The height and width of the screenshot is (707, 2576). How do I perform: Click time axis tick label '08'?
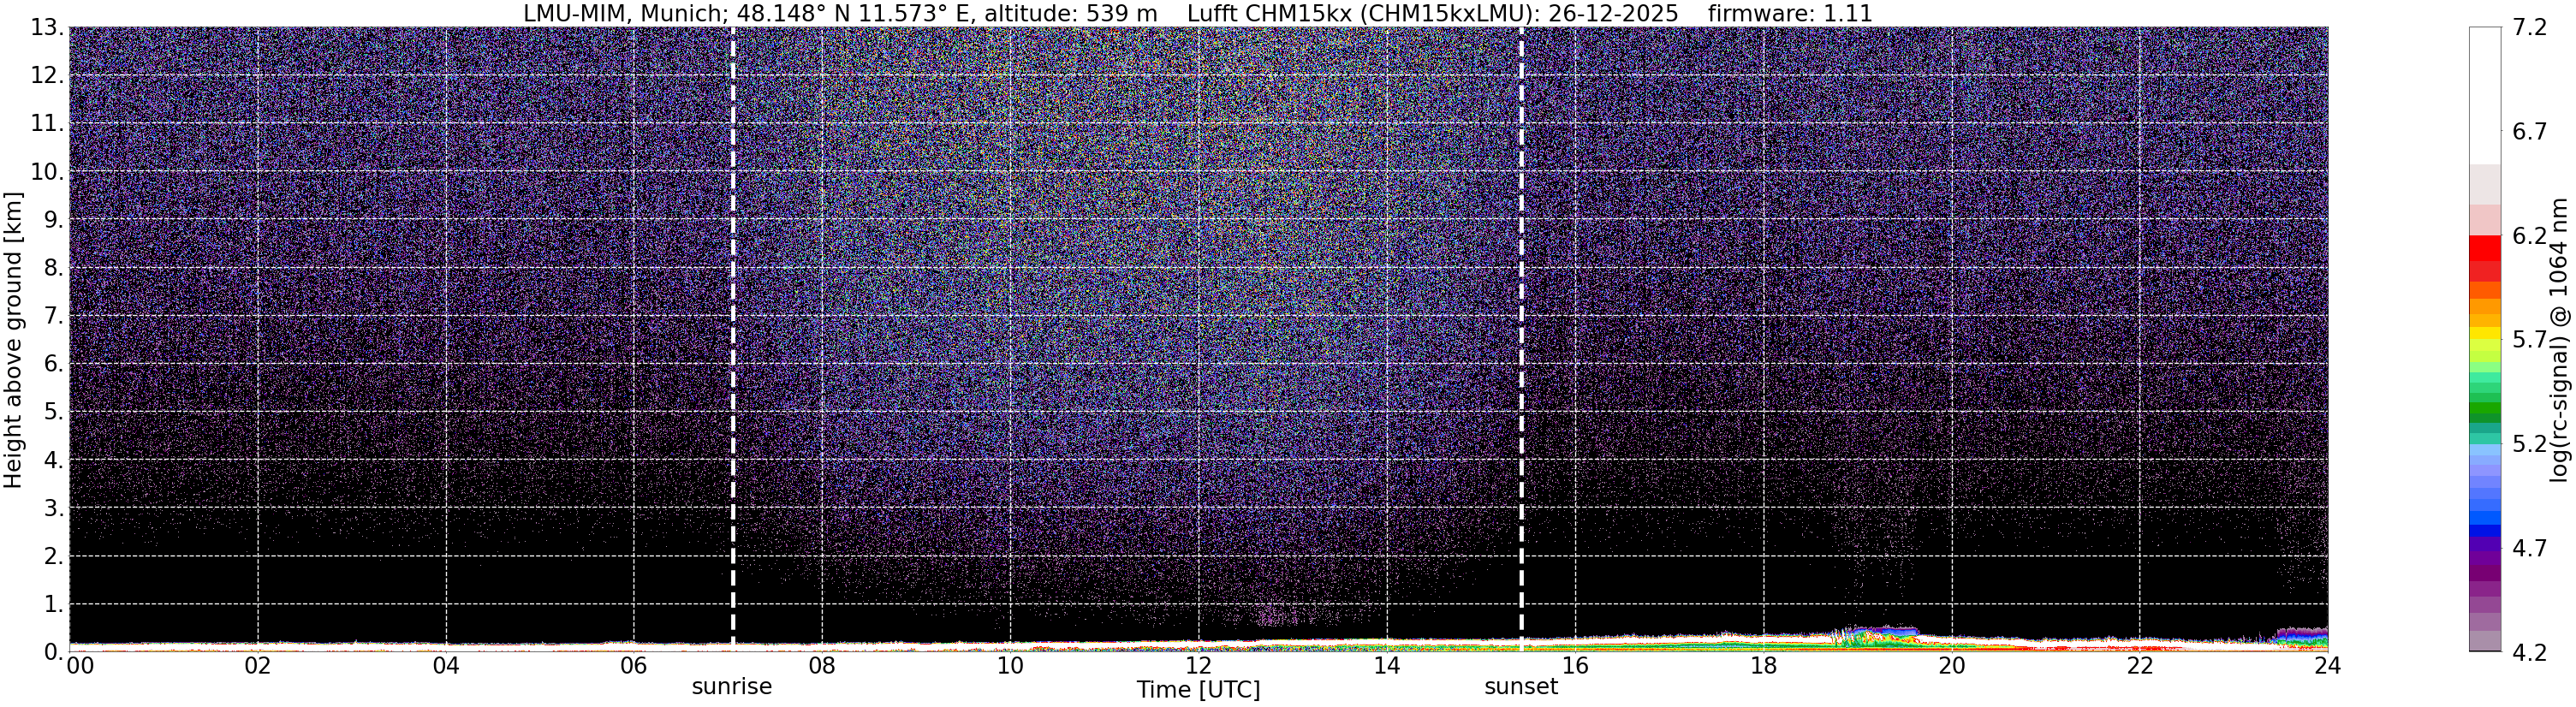tap(822, 666)
